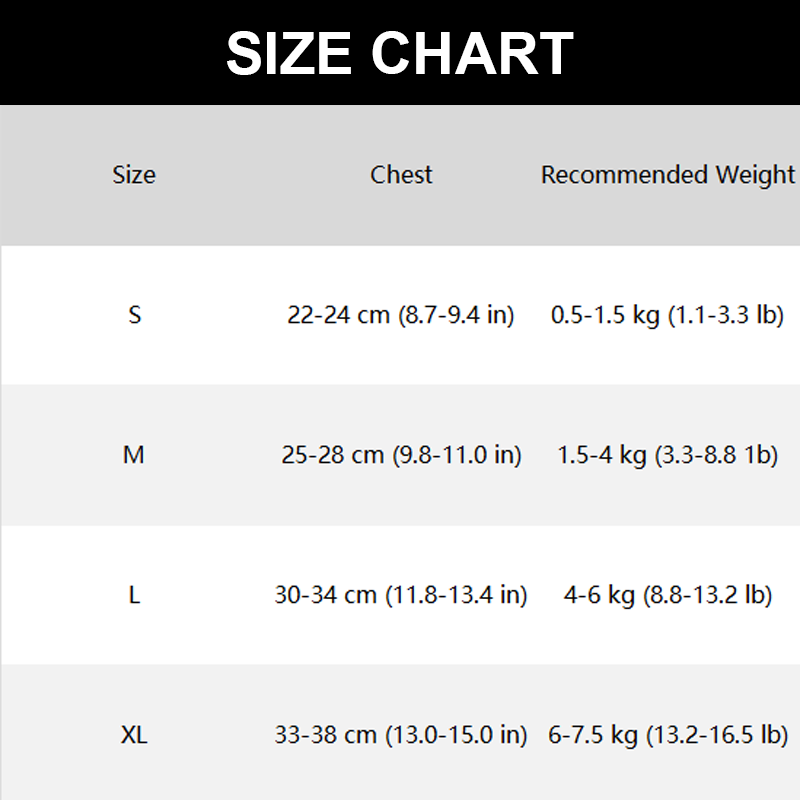Select the Size column header
Screen dimensions: 800x800
[x=134, y=175]
